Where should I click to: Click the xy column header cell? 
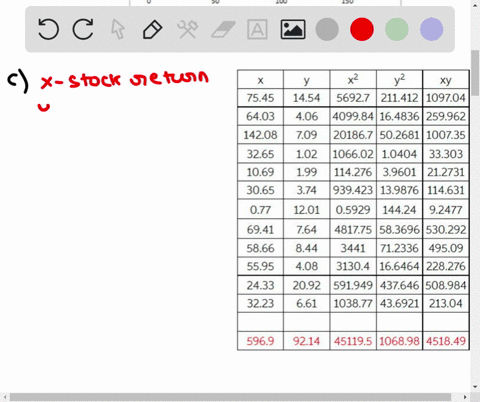click(x=446, y=79)
